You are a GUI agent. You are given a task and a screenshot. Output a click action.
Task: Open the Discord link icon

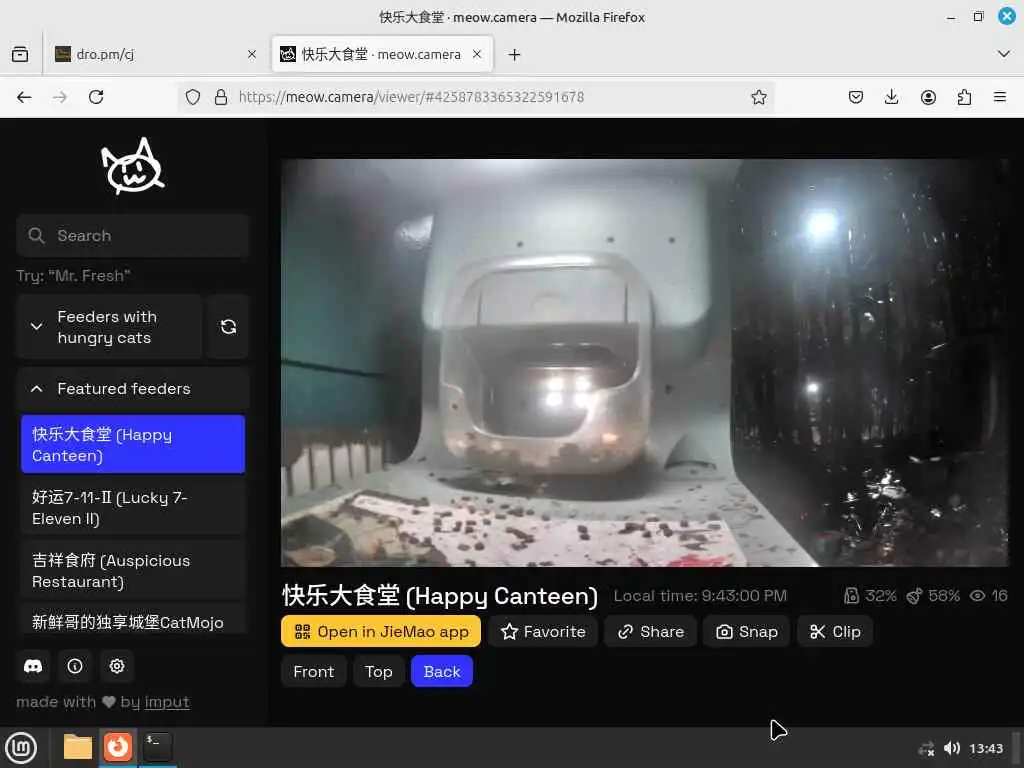33,666
